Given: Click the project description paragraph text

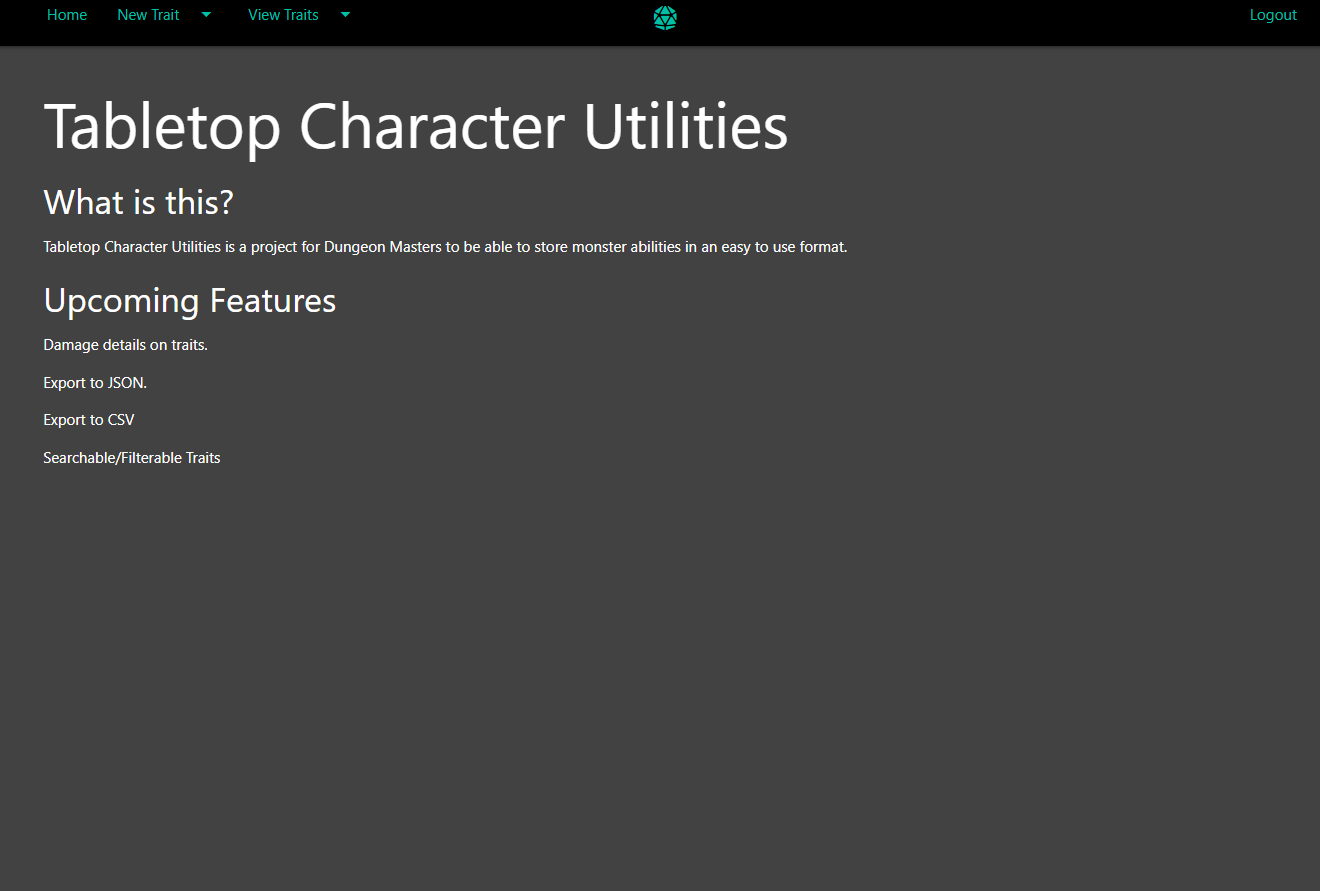Looking at the screenshot, I should (x=445, y=247).
